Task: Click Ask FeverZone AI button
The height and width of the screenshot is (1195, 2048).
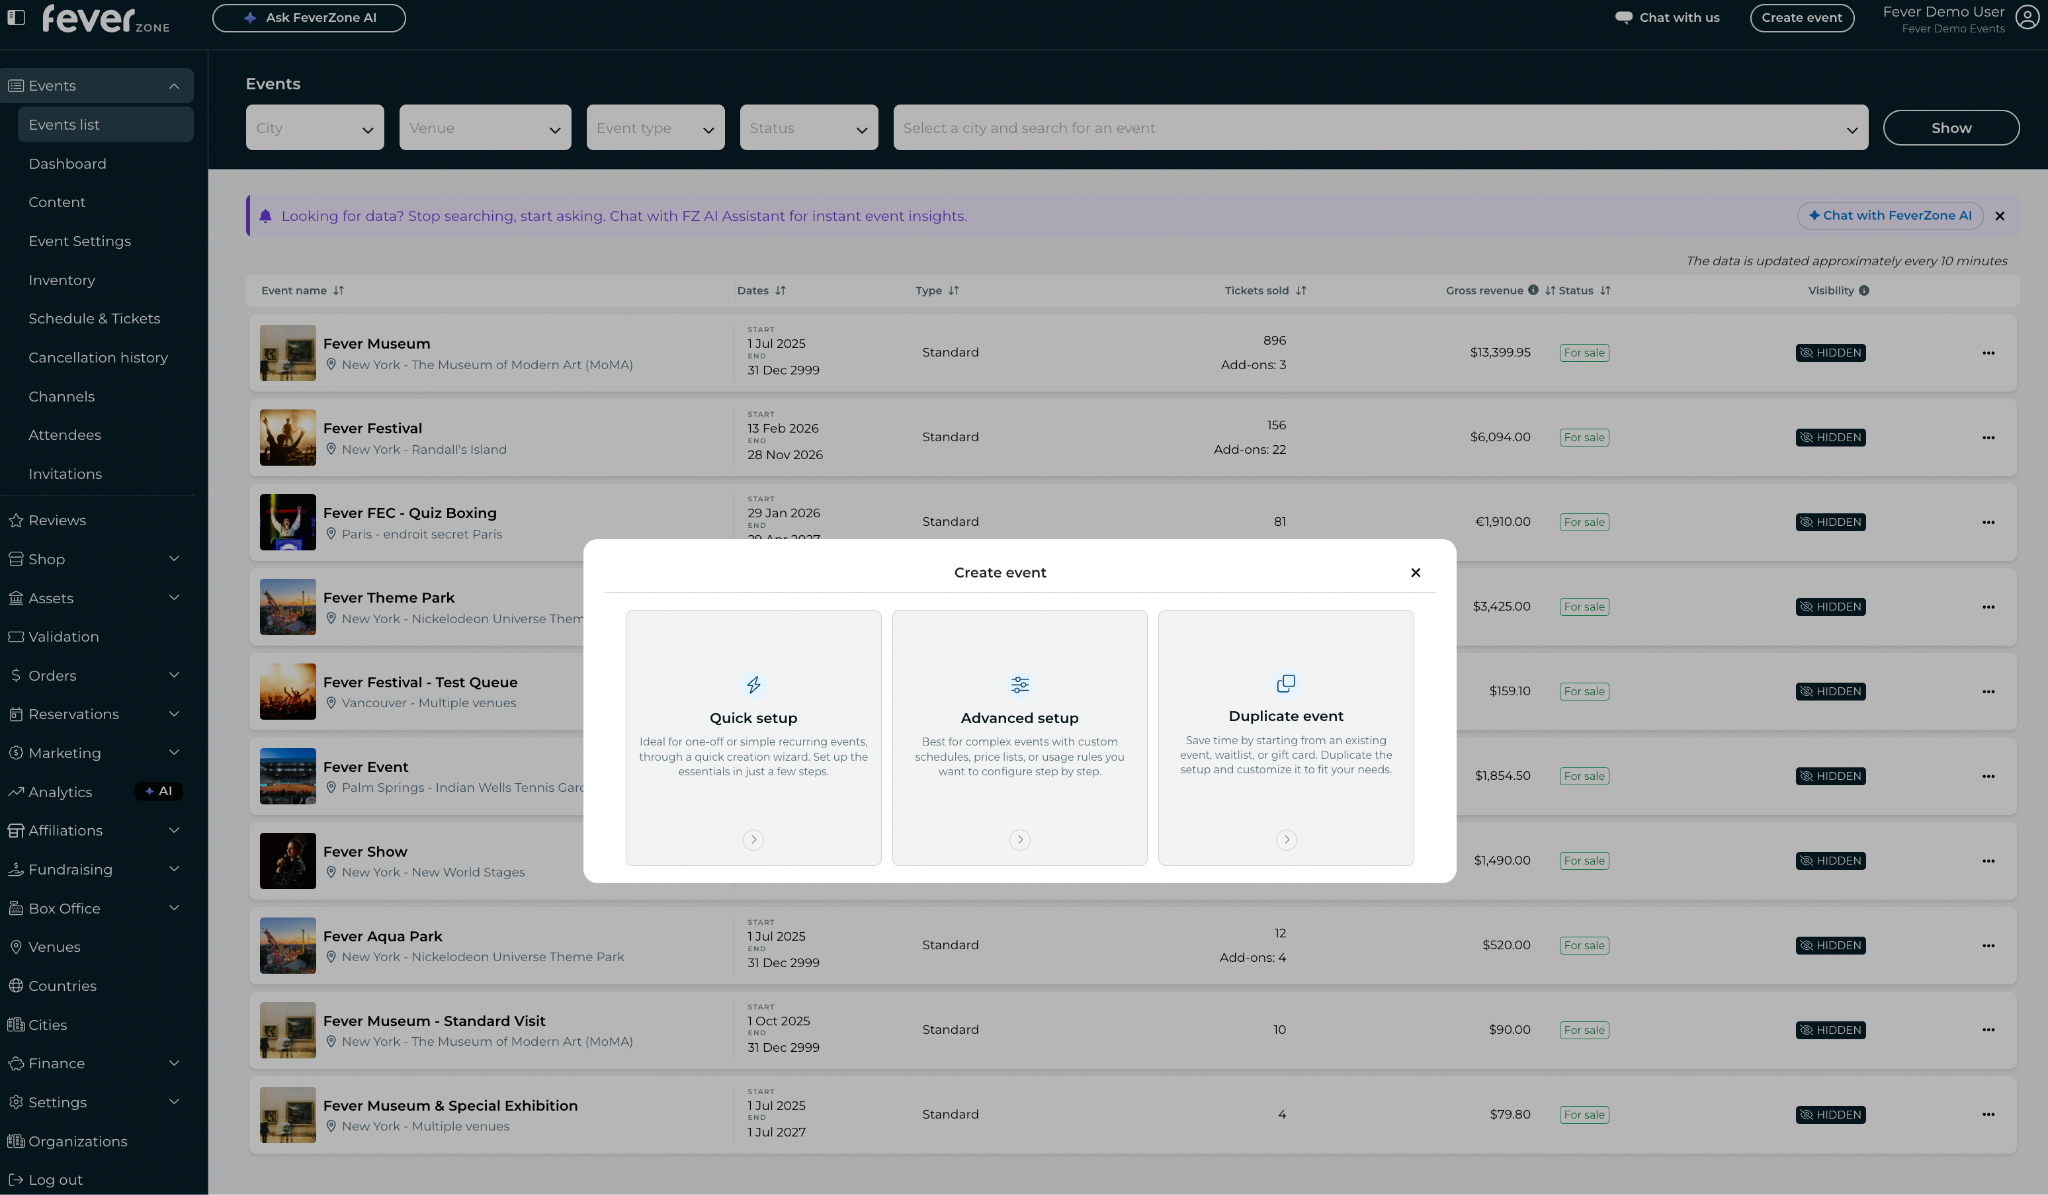Action: pyautogui.click(x=309, y=18)
